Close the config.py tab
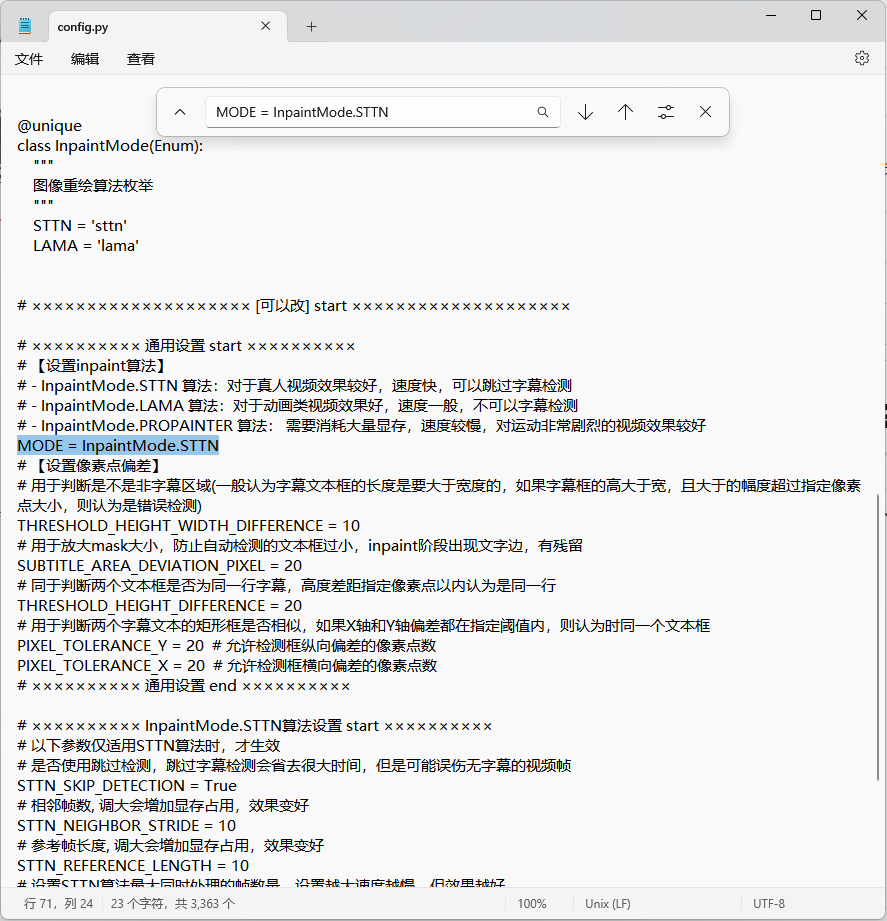Image resolution: width=887 pixels, height=921 pixels. coord(265,27)
